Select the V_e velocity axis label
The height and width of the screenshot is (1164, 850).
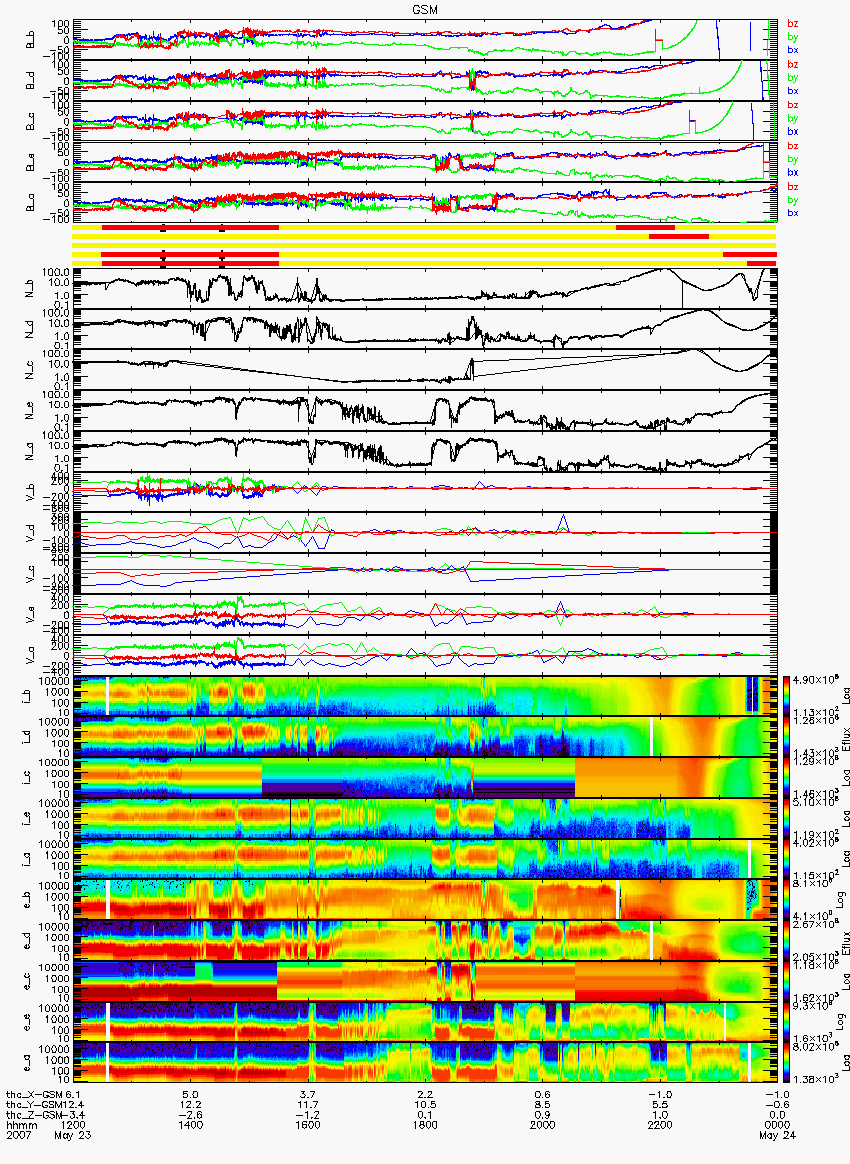(30, 615)
